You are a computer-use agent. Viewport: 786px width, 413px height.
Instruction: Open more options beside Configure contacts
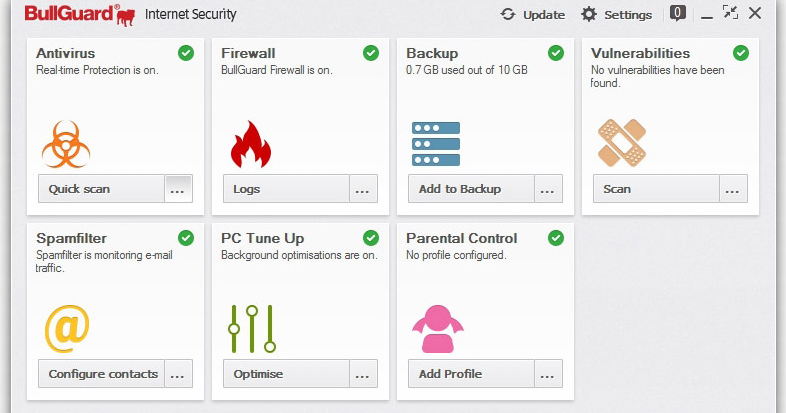(178, 373)
